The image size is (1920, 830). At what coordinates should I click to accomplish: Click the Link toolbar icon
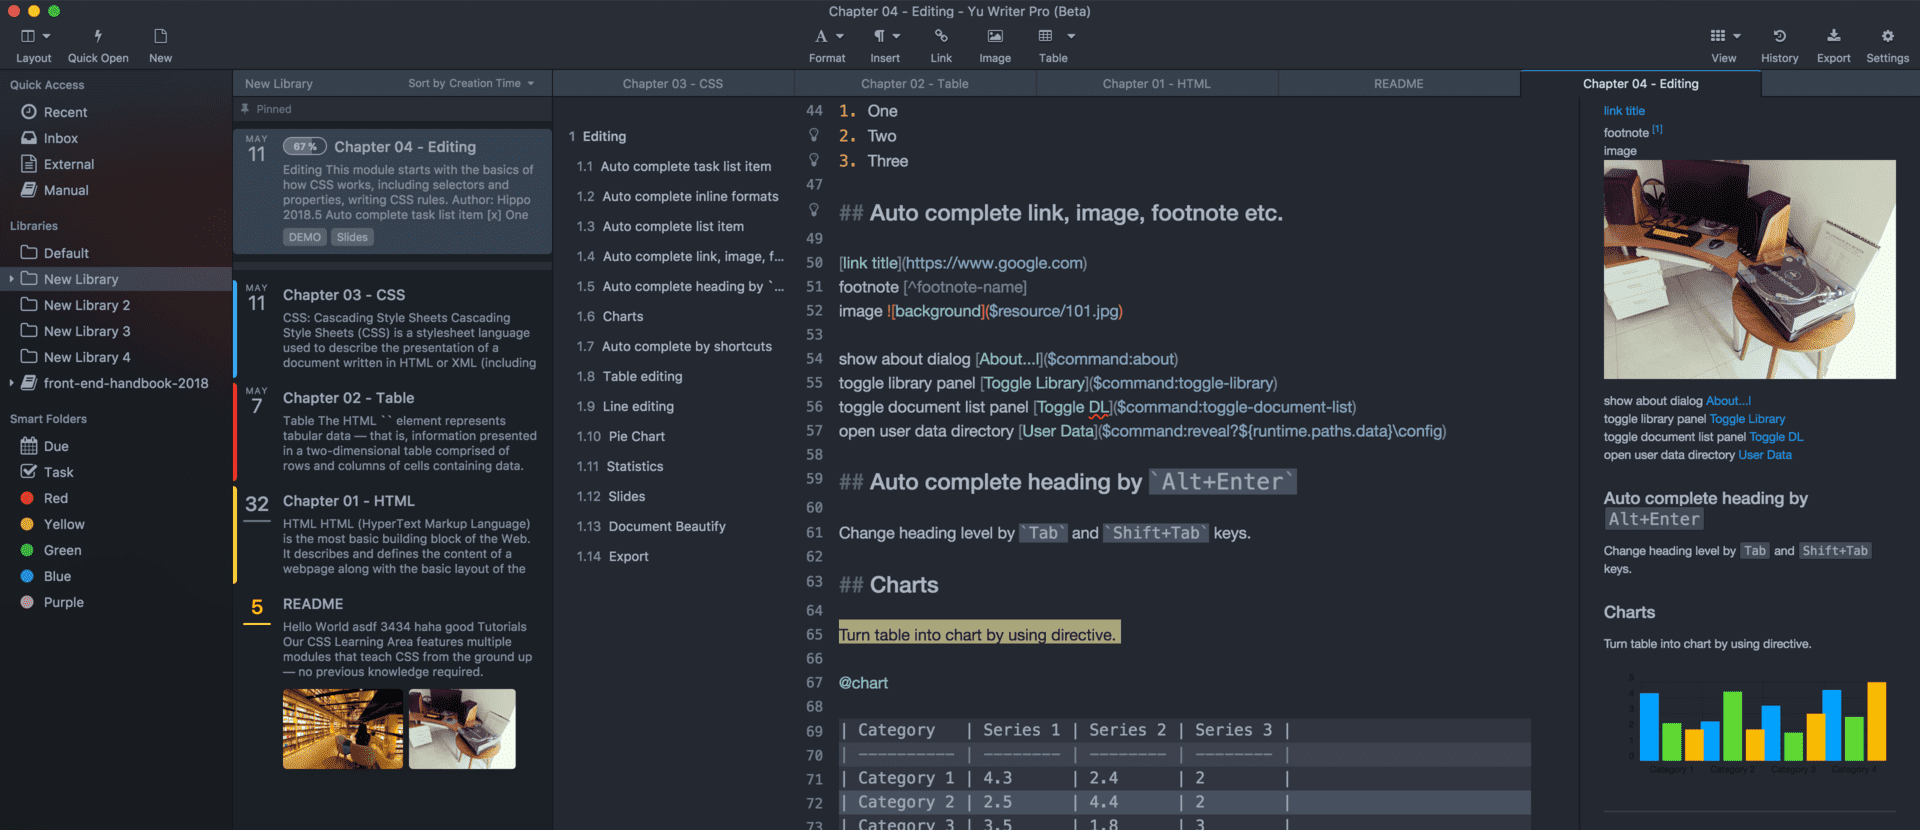point(941,36)
